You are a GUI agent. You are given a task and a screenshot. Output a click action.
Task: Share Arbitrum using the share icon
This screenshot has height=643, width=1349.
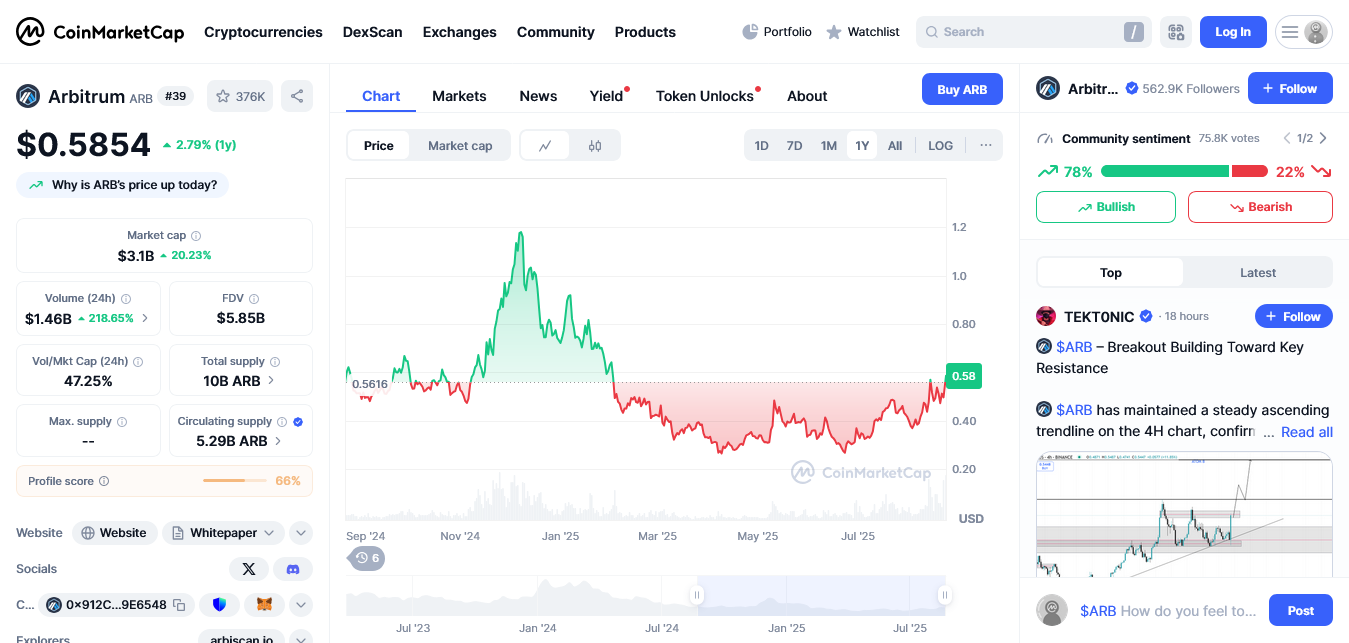click(x=297, y=96)
